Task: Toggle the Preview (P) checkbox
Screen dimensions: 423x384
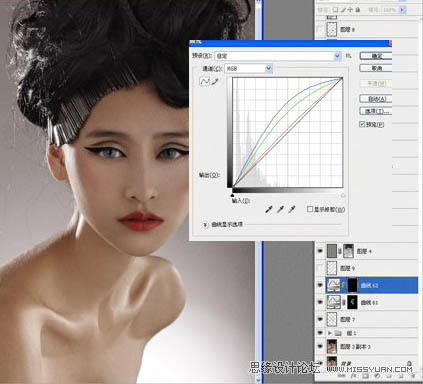Action: point(362,124)
